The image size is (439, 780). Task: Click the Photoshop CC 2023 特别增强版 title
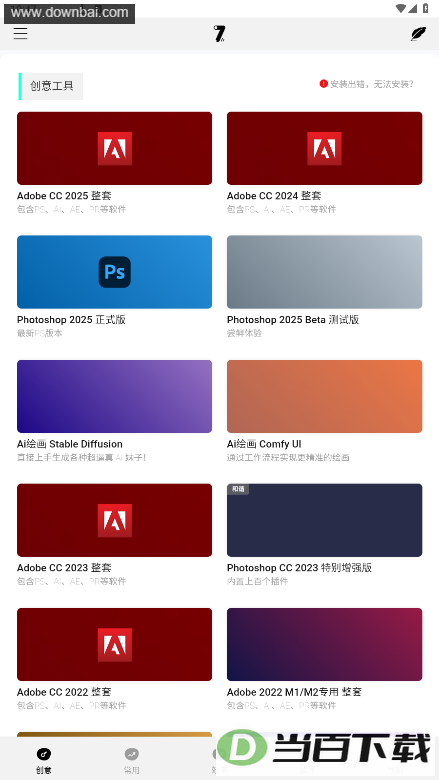point(299,568)
